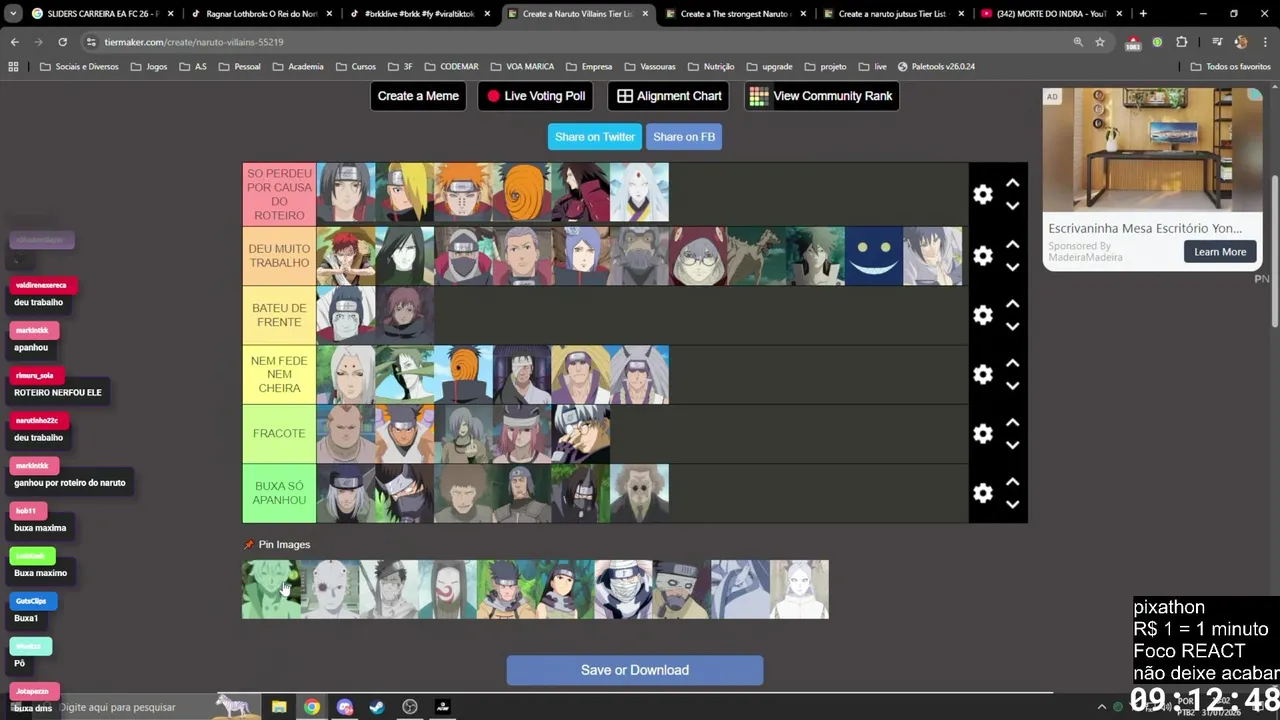Open settings gear for NEM FEDE NEM CHEIRA row

pyautogui.click(x=983, y=374)
